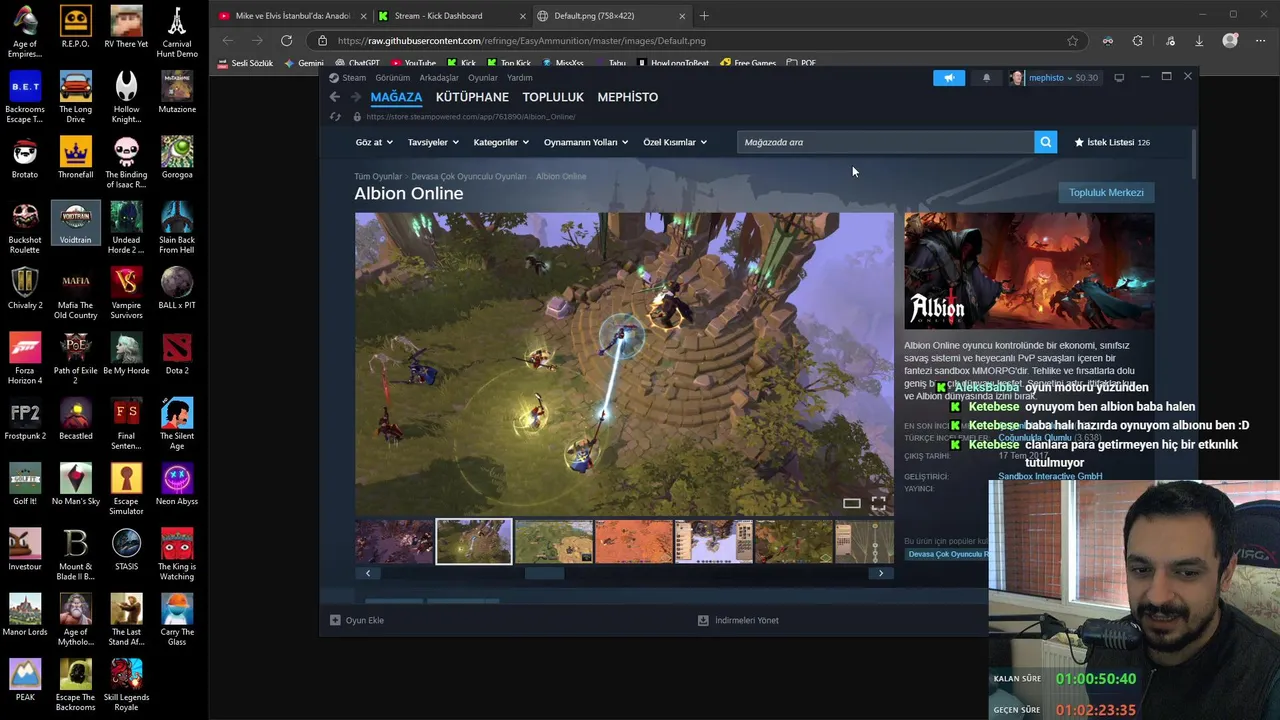Image resolution: width=1280 pixels, height=720 pixels.
Task: Open the Dota 2 desktop icon
Action: pyautogui.click(x=177, y=354)
